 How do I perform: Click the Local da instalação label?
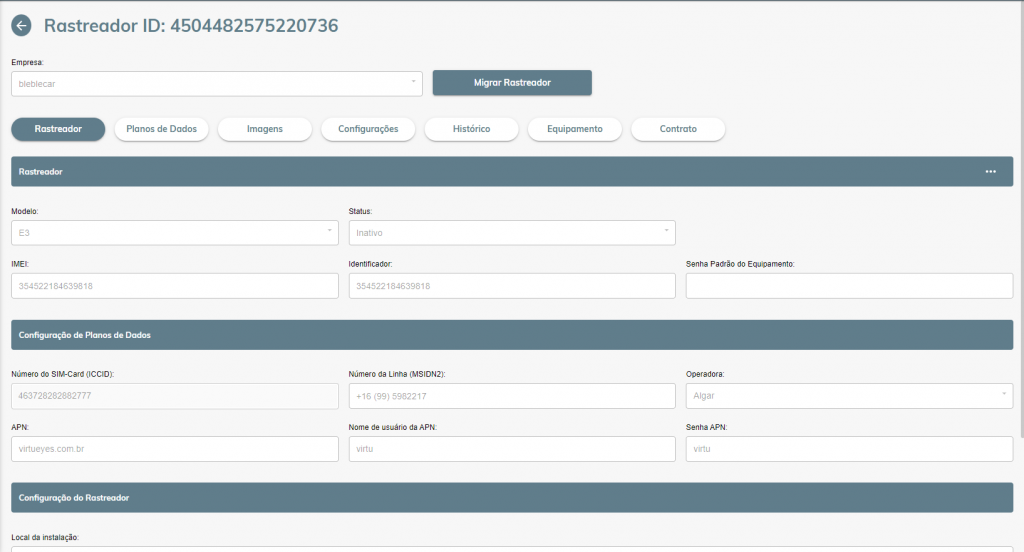45,537
